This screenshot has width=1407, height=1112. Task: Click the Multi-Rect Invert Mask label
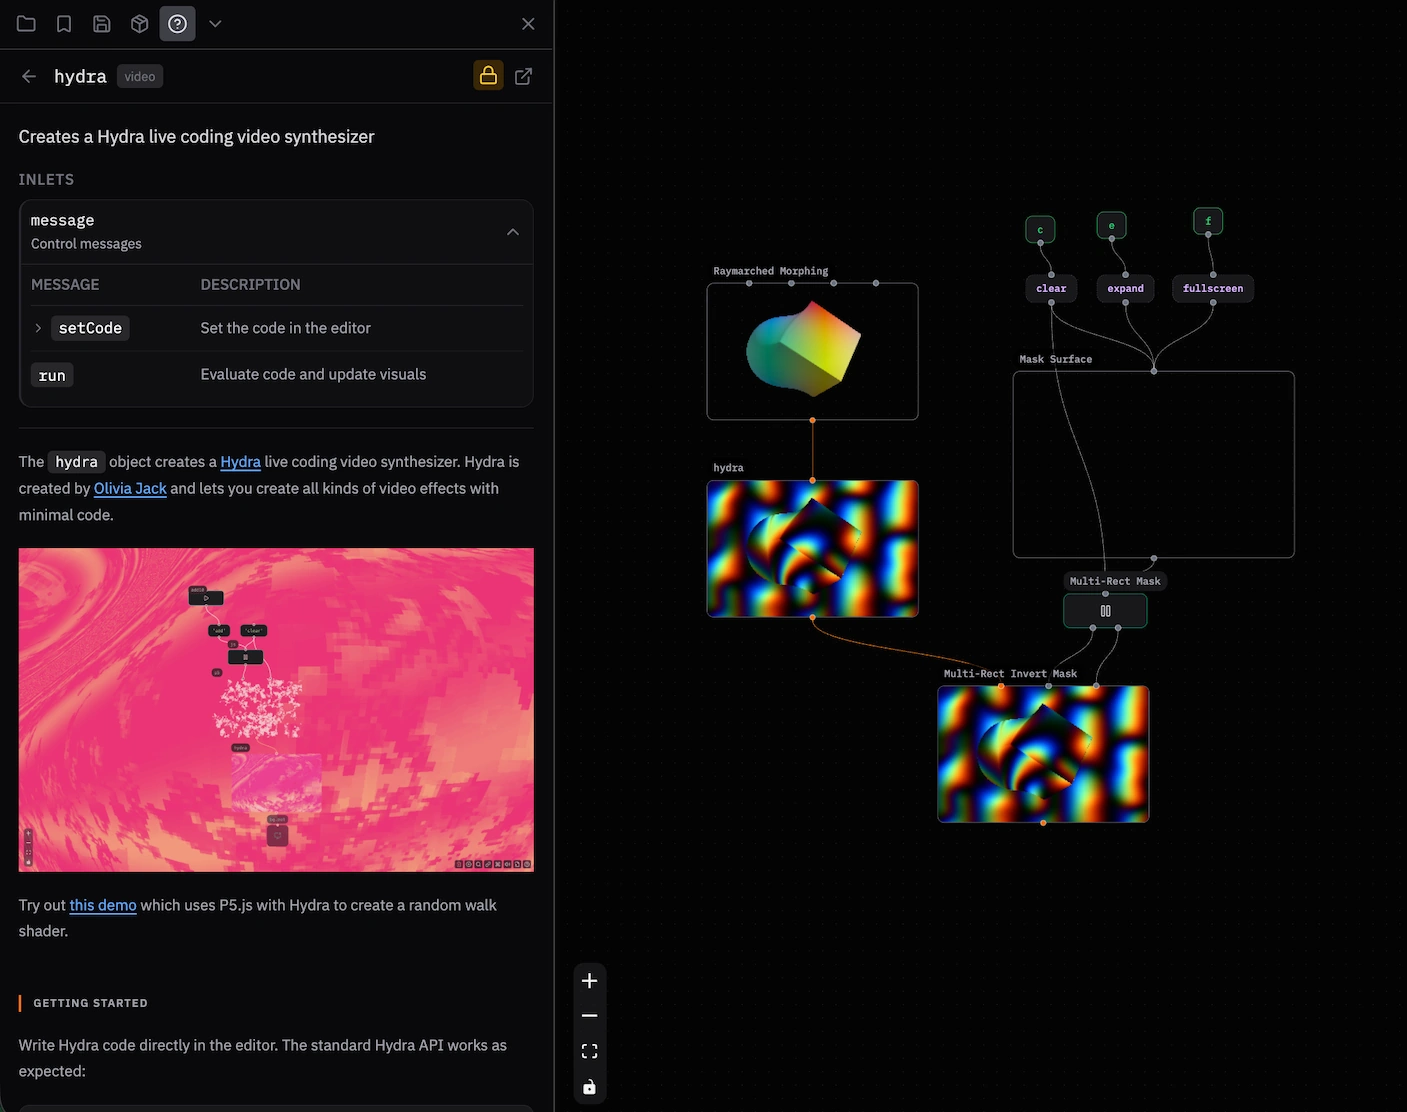1010,674
